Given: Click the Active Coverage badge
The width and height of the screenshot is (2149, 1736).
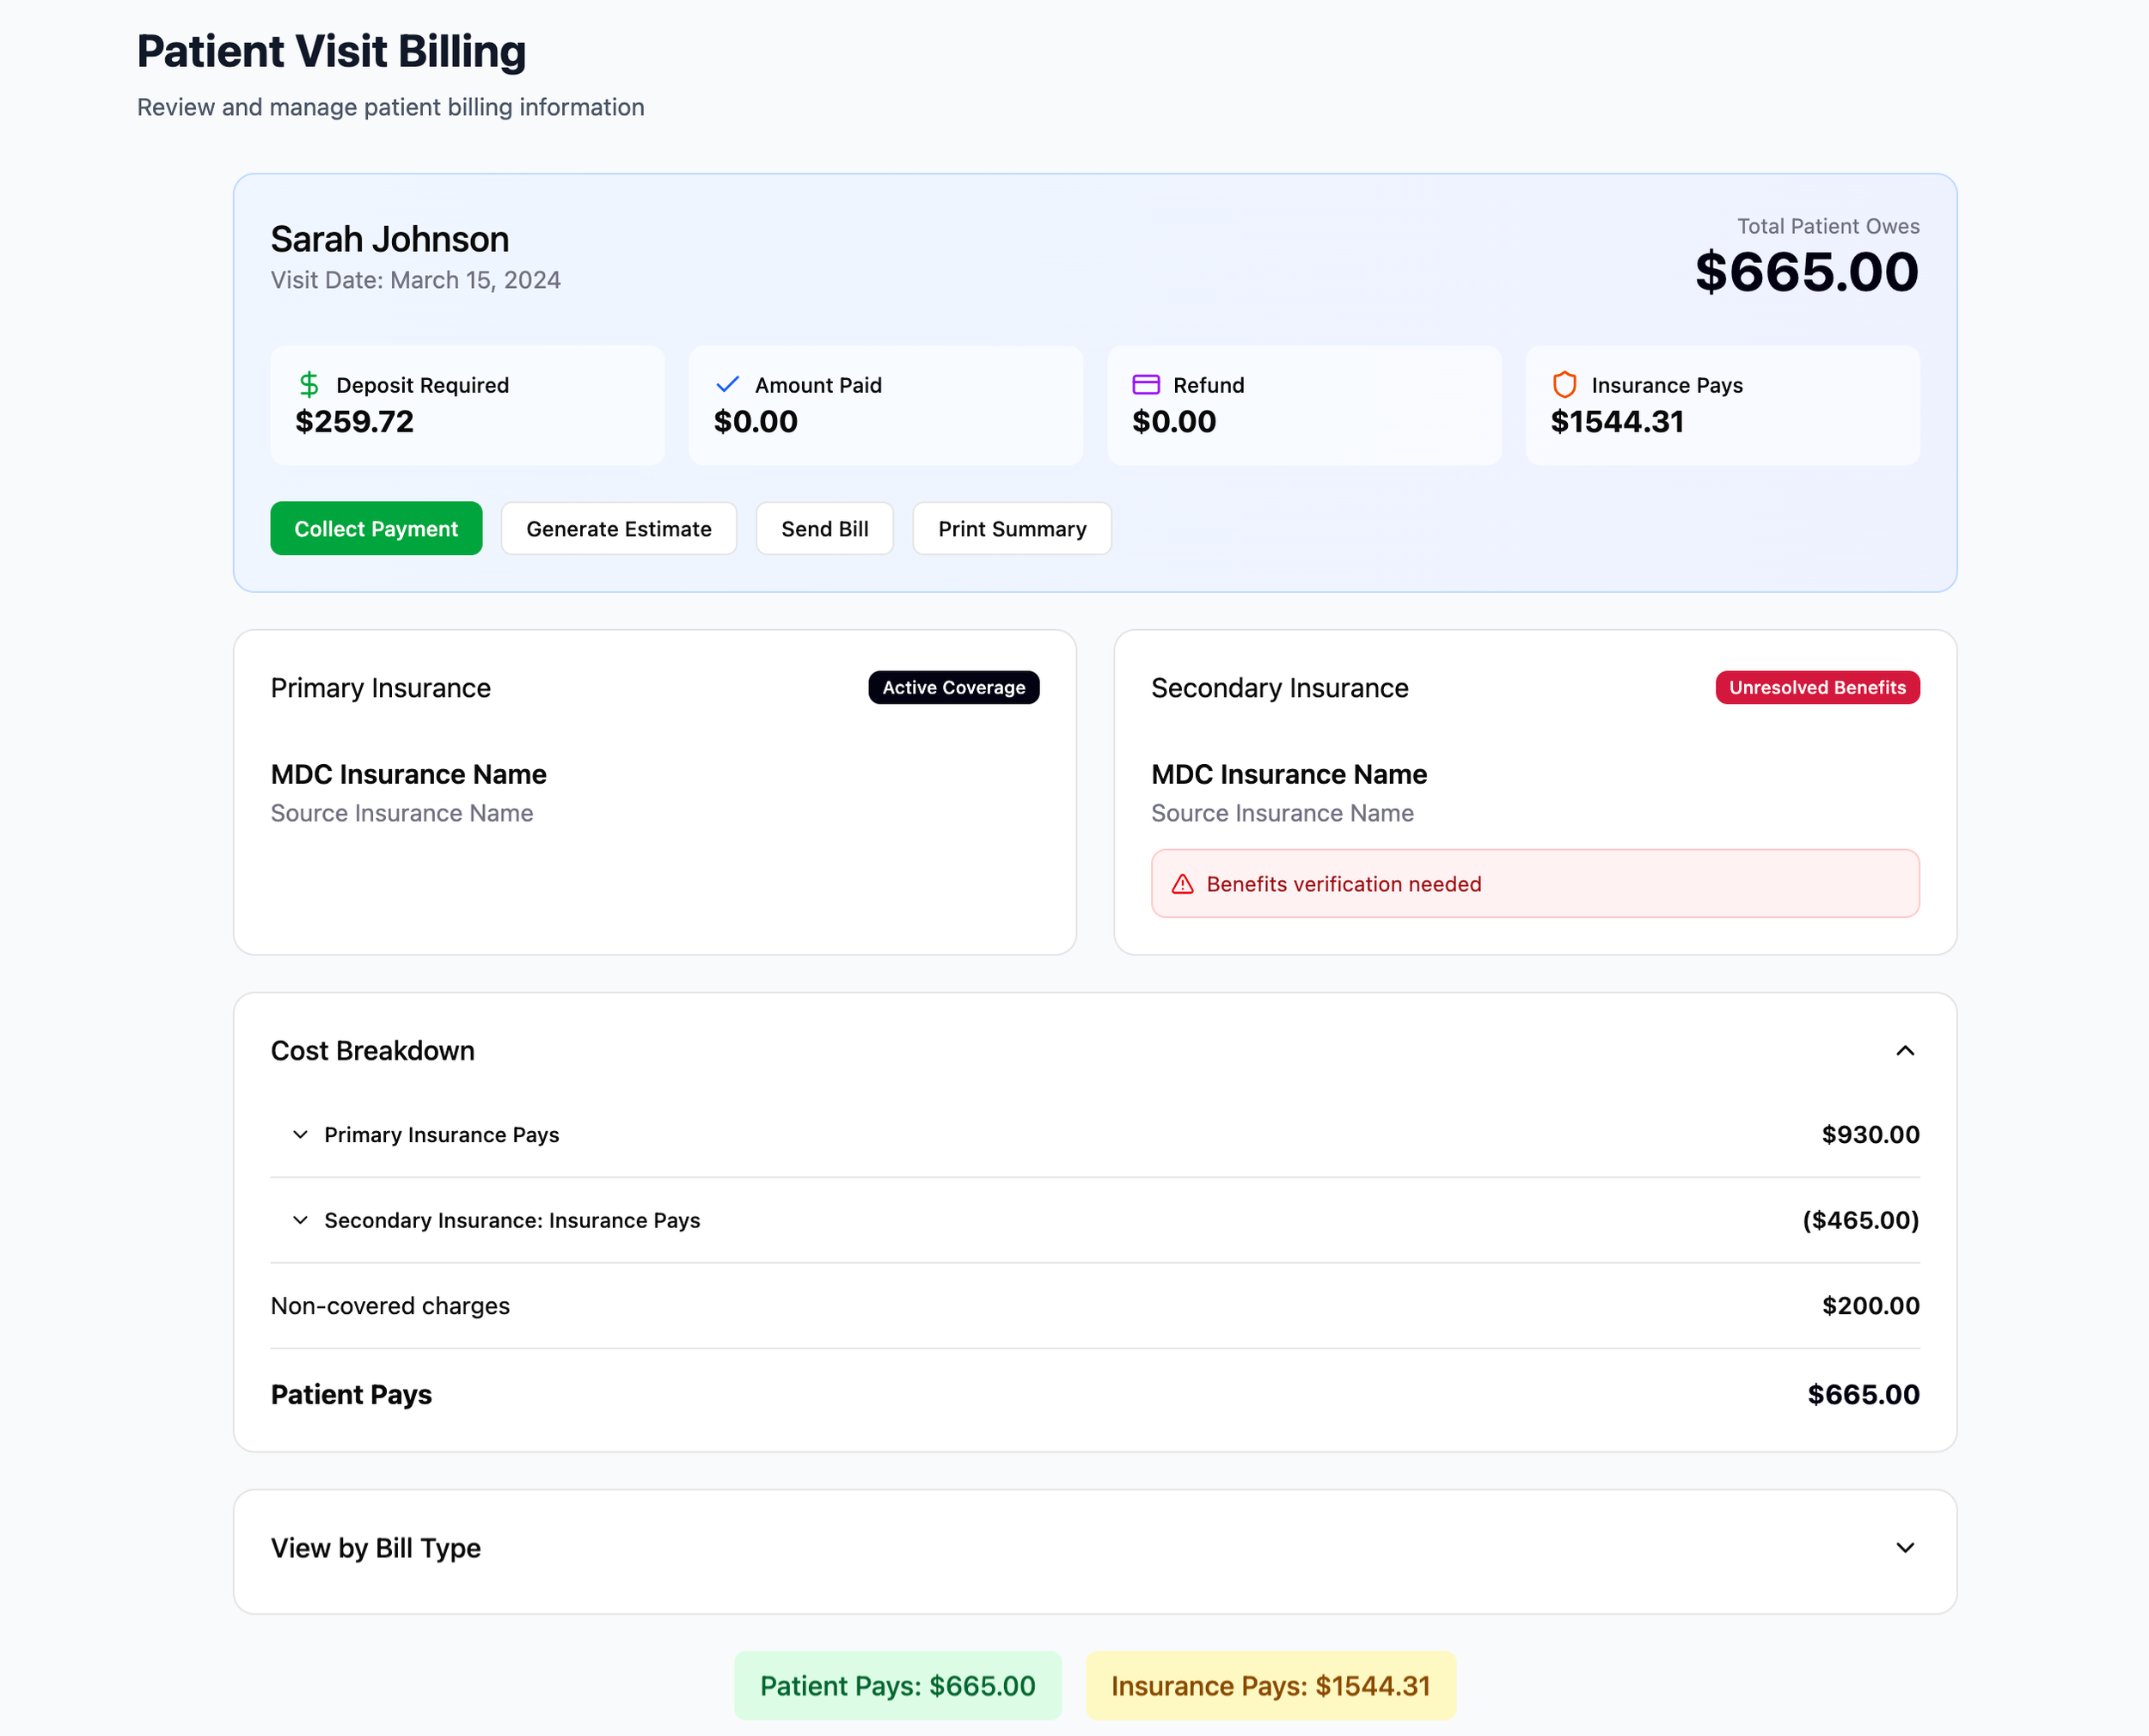Looking at the screenshot, I should [x=953, y=688].
